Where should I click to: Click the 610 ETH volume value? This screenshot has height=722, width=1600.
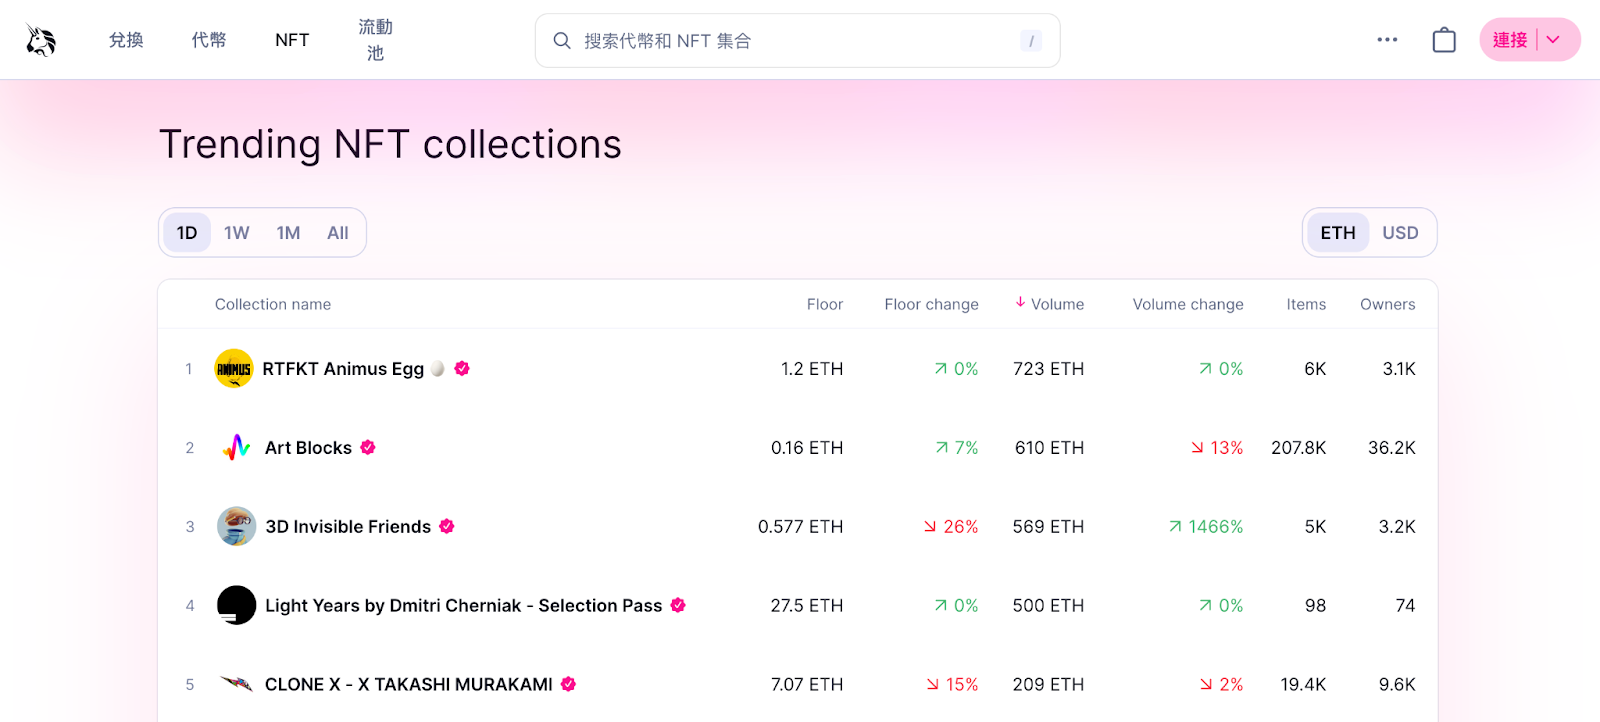pyautogui.click(x=1049, y=448)
